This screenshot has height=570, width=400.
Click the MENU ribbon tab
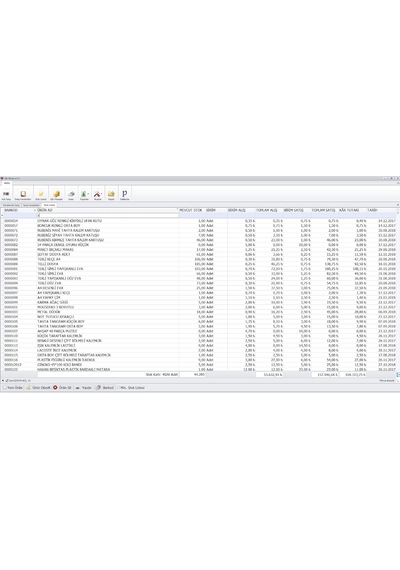pyautogui.click(x=7, y=183)
